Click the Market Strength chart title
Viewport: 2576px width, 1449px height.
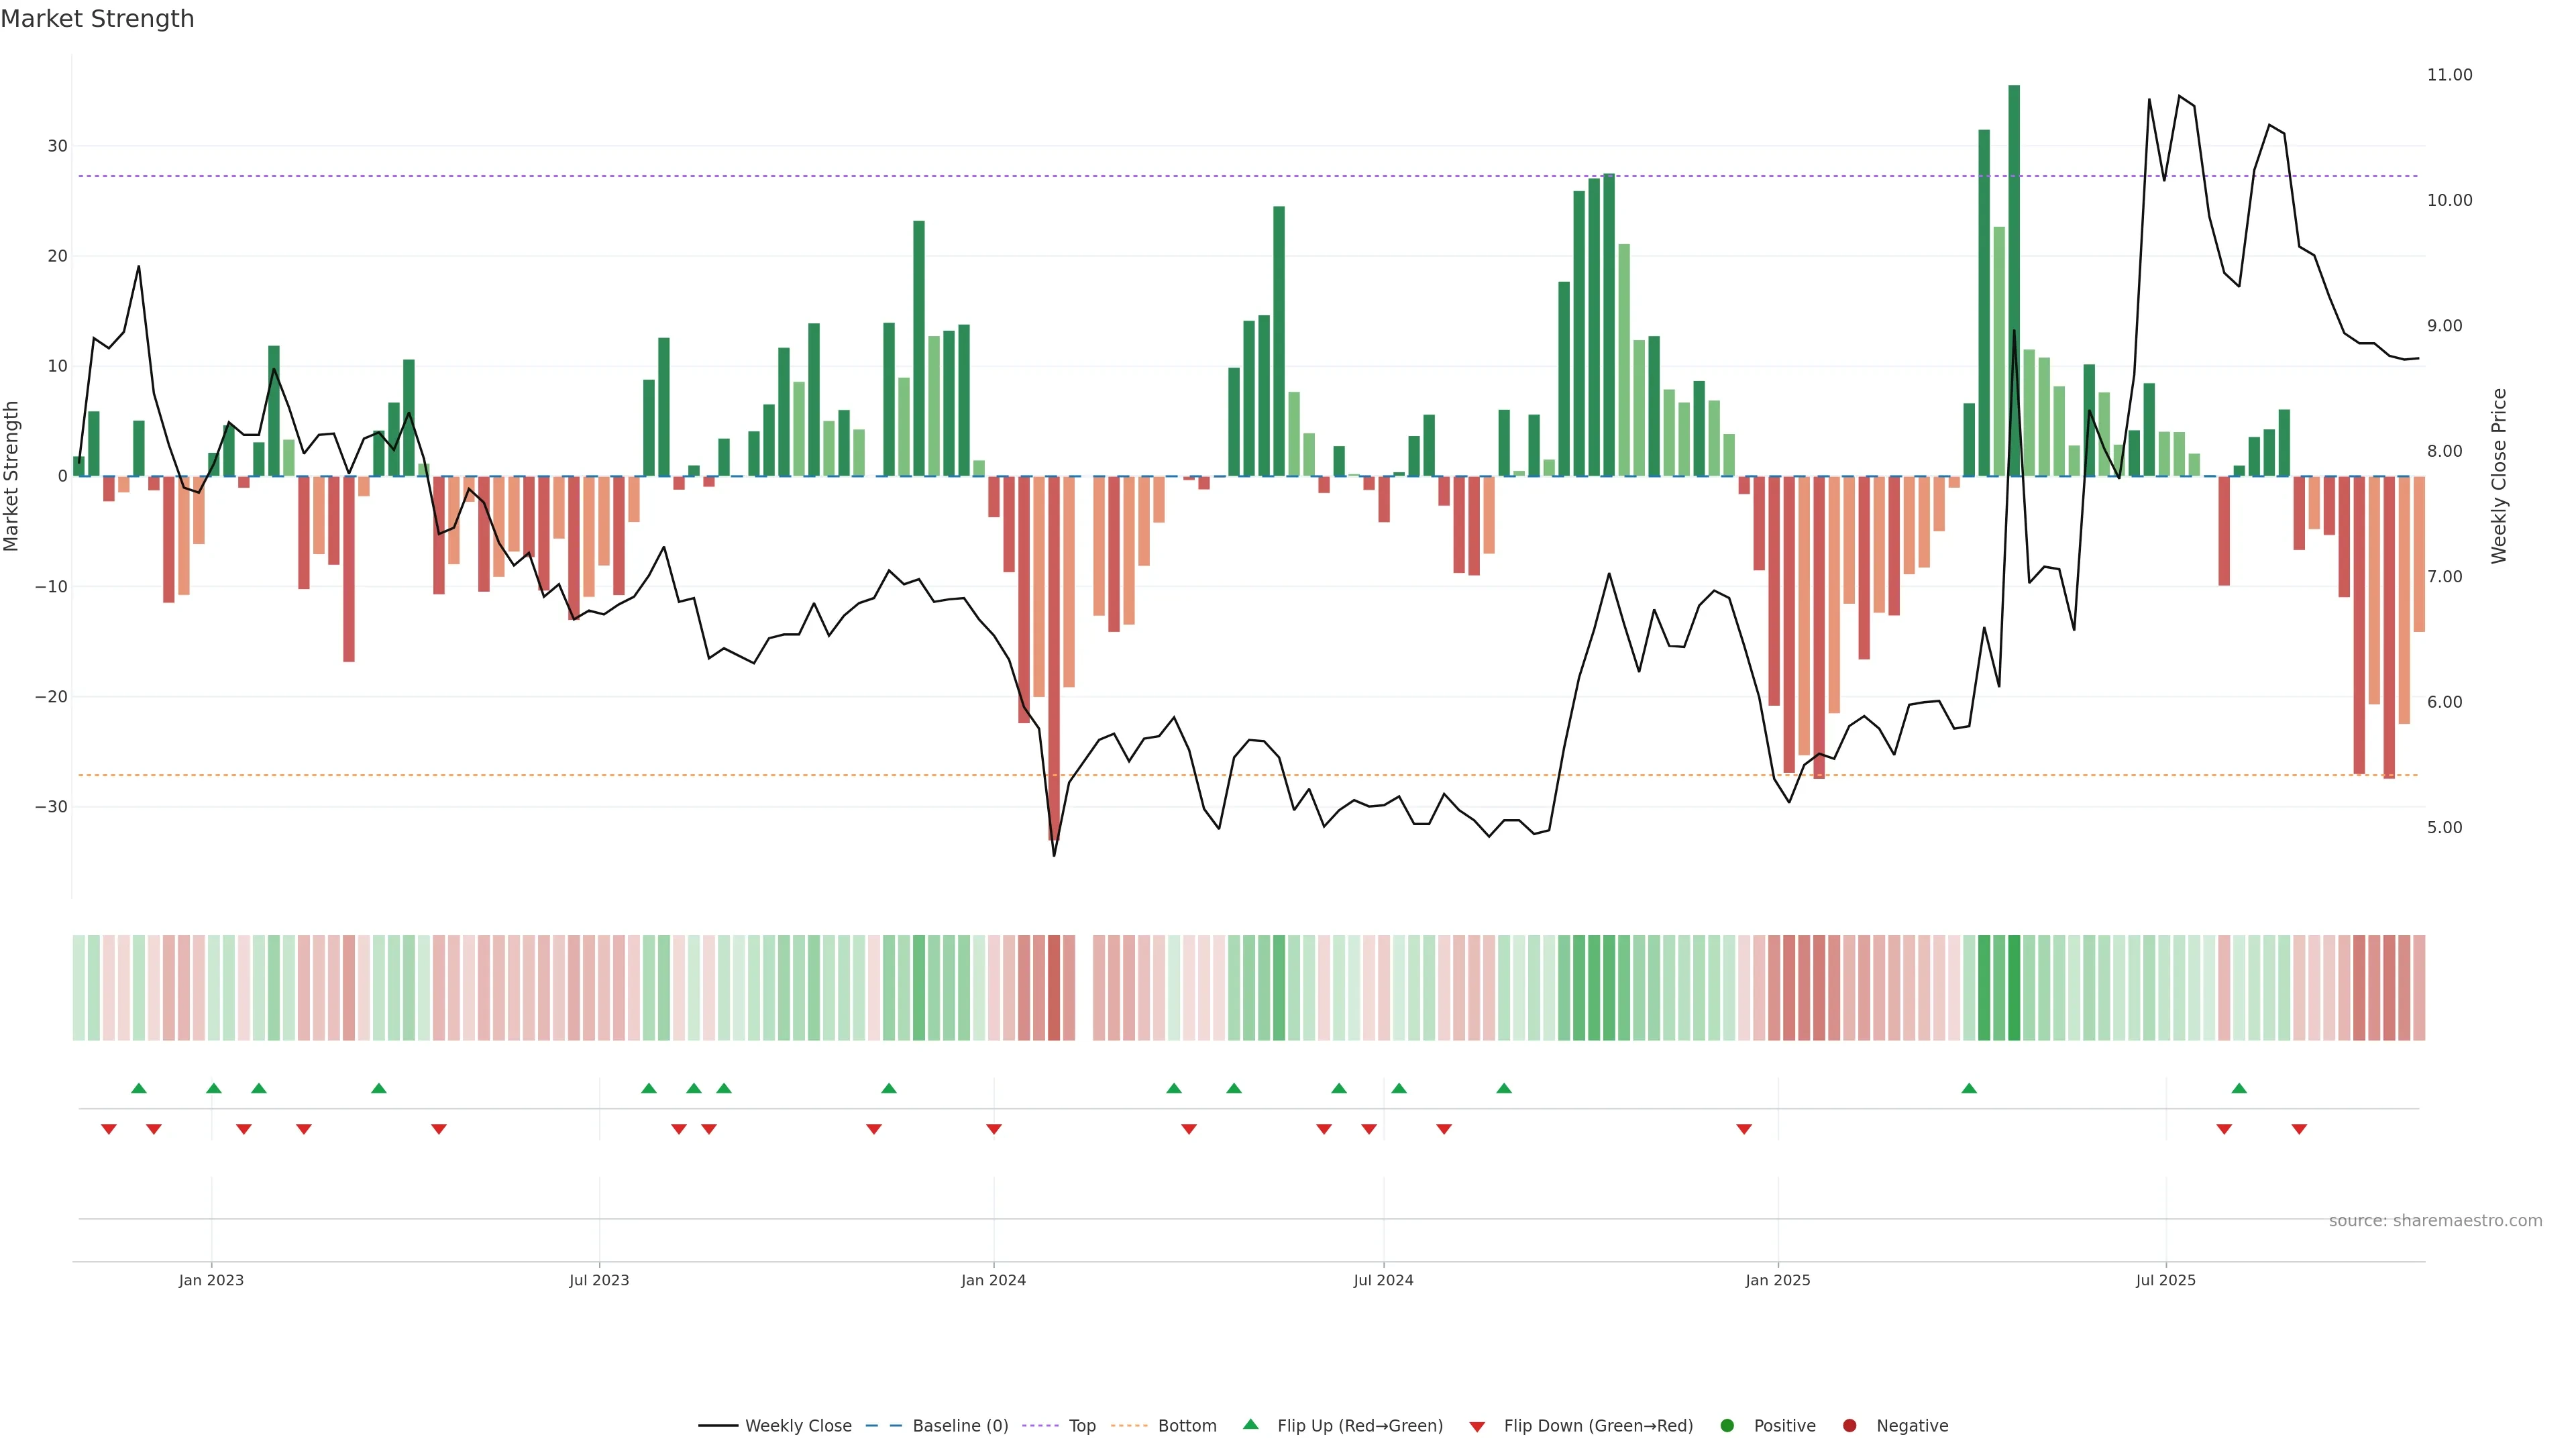pos(98,18)
